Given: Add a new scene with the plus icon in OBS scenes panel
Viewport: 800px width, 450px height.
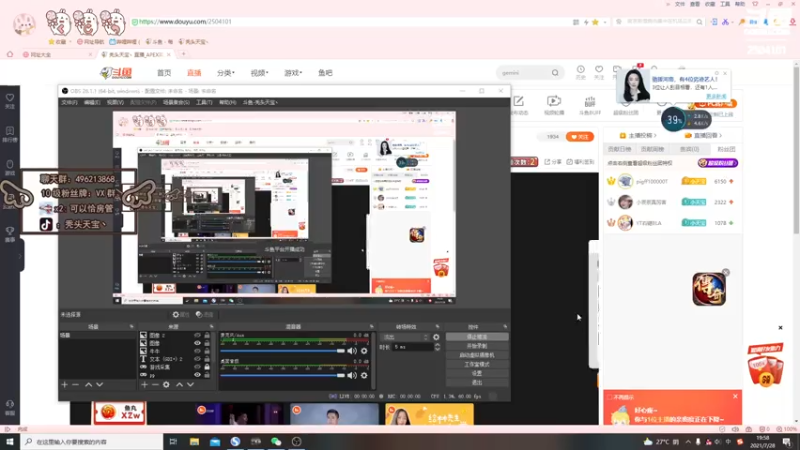Looking at the screenshot, I should [x=64, y=385].
